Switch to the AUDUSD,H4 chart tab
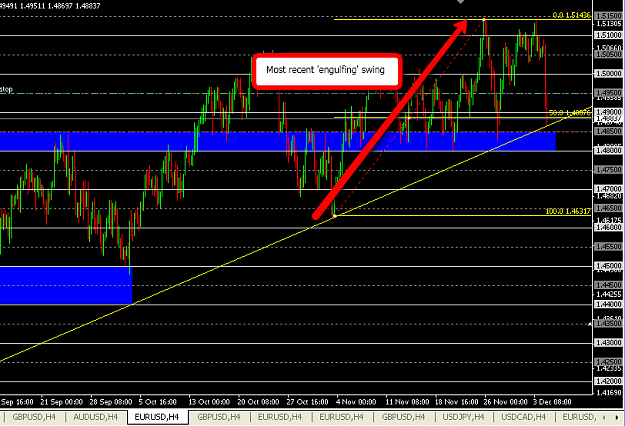 96,417
